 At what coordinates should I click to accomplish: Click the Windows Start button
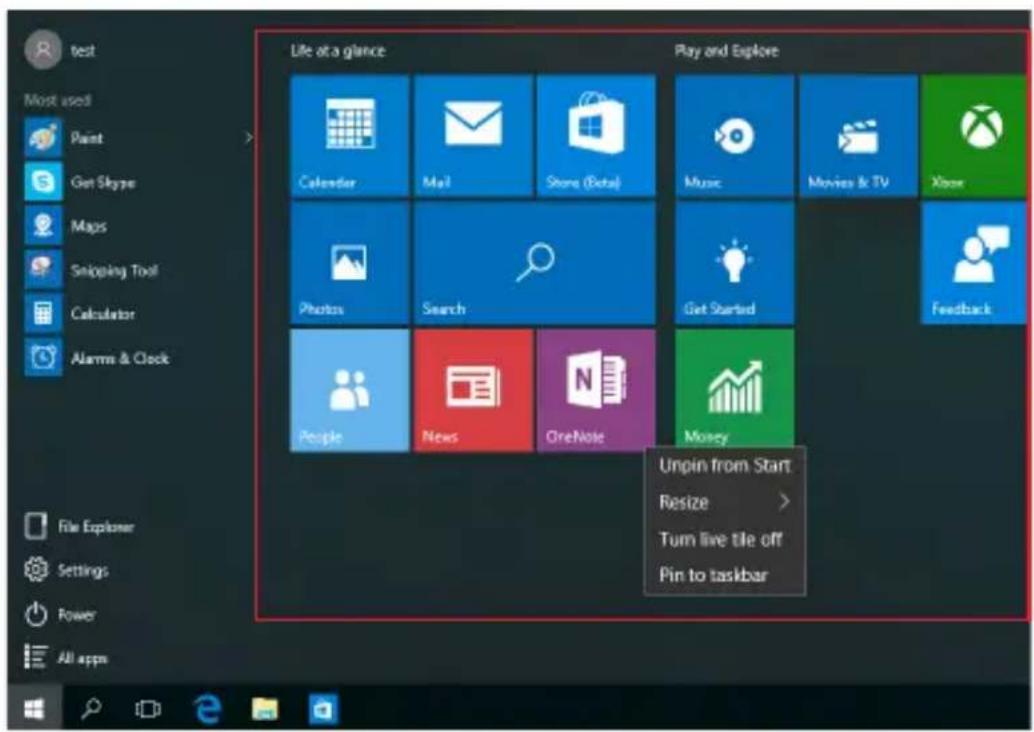[x=34, y=708]
